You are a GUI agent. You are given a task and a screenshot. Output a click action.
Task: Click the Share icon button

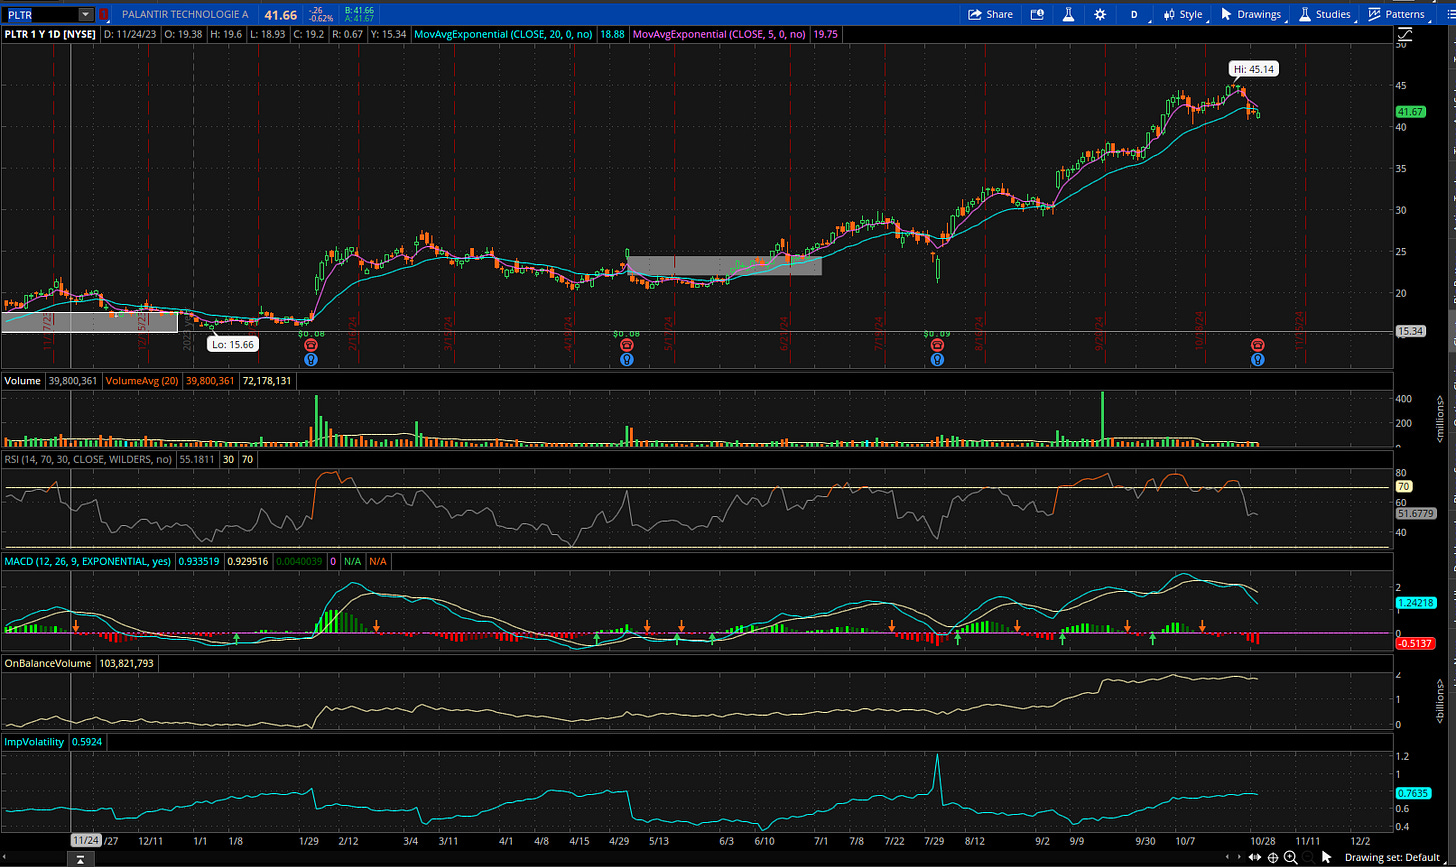(990, 14)
